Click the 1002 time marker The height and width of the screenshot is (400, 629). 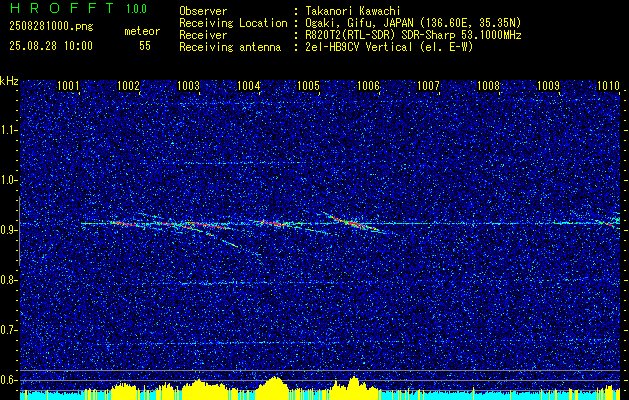[x=128, y=85]
